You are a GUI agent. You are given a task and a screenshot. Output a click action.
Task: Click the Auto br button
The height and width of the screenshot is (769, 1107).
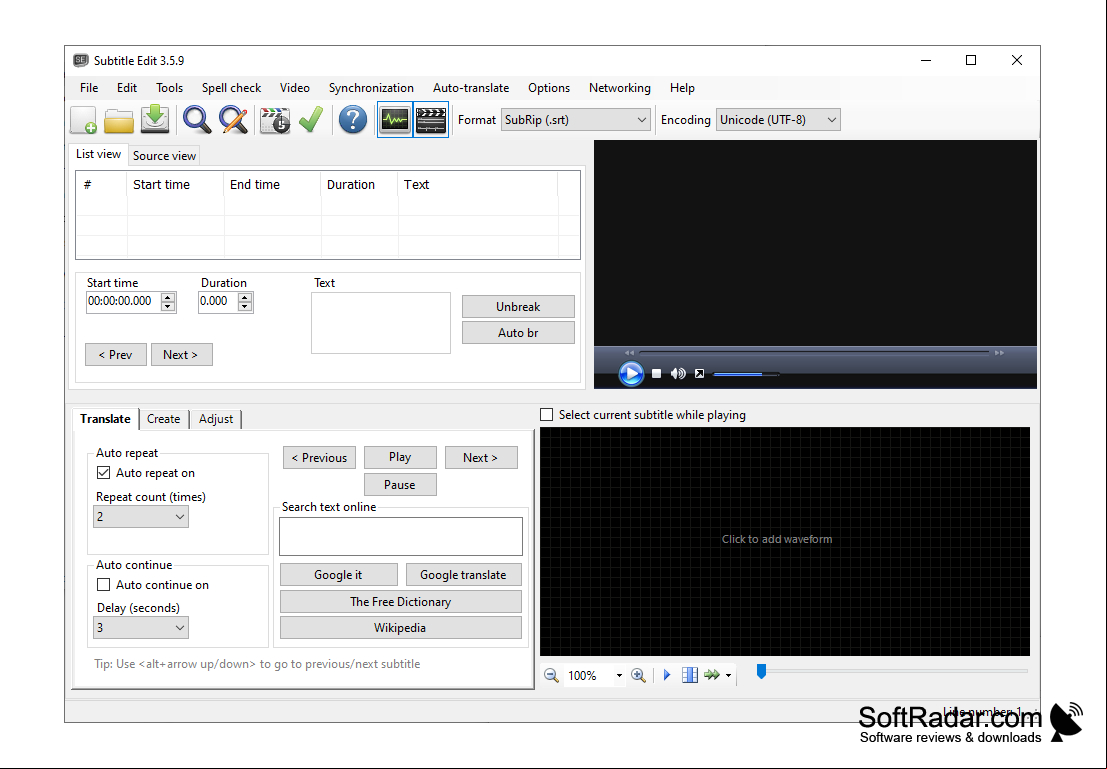518,333
